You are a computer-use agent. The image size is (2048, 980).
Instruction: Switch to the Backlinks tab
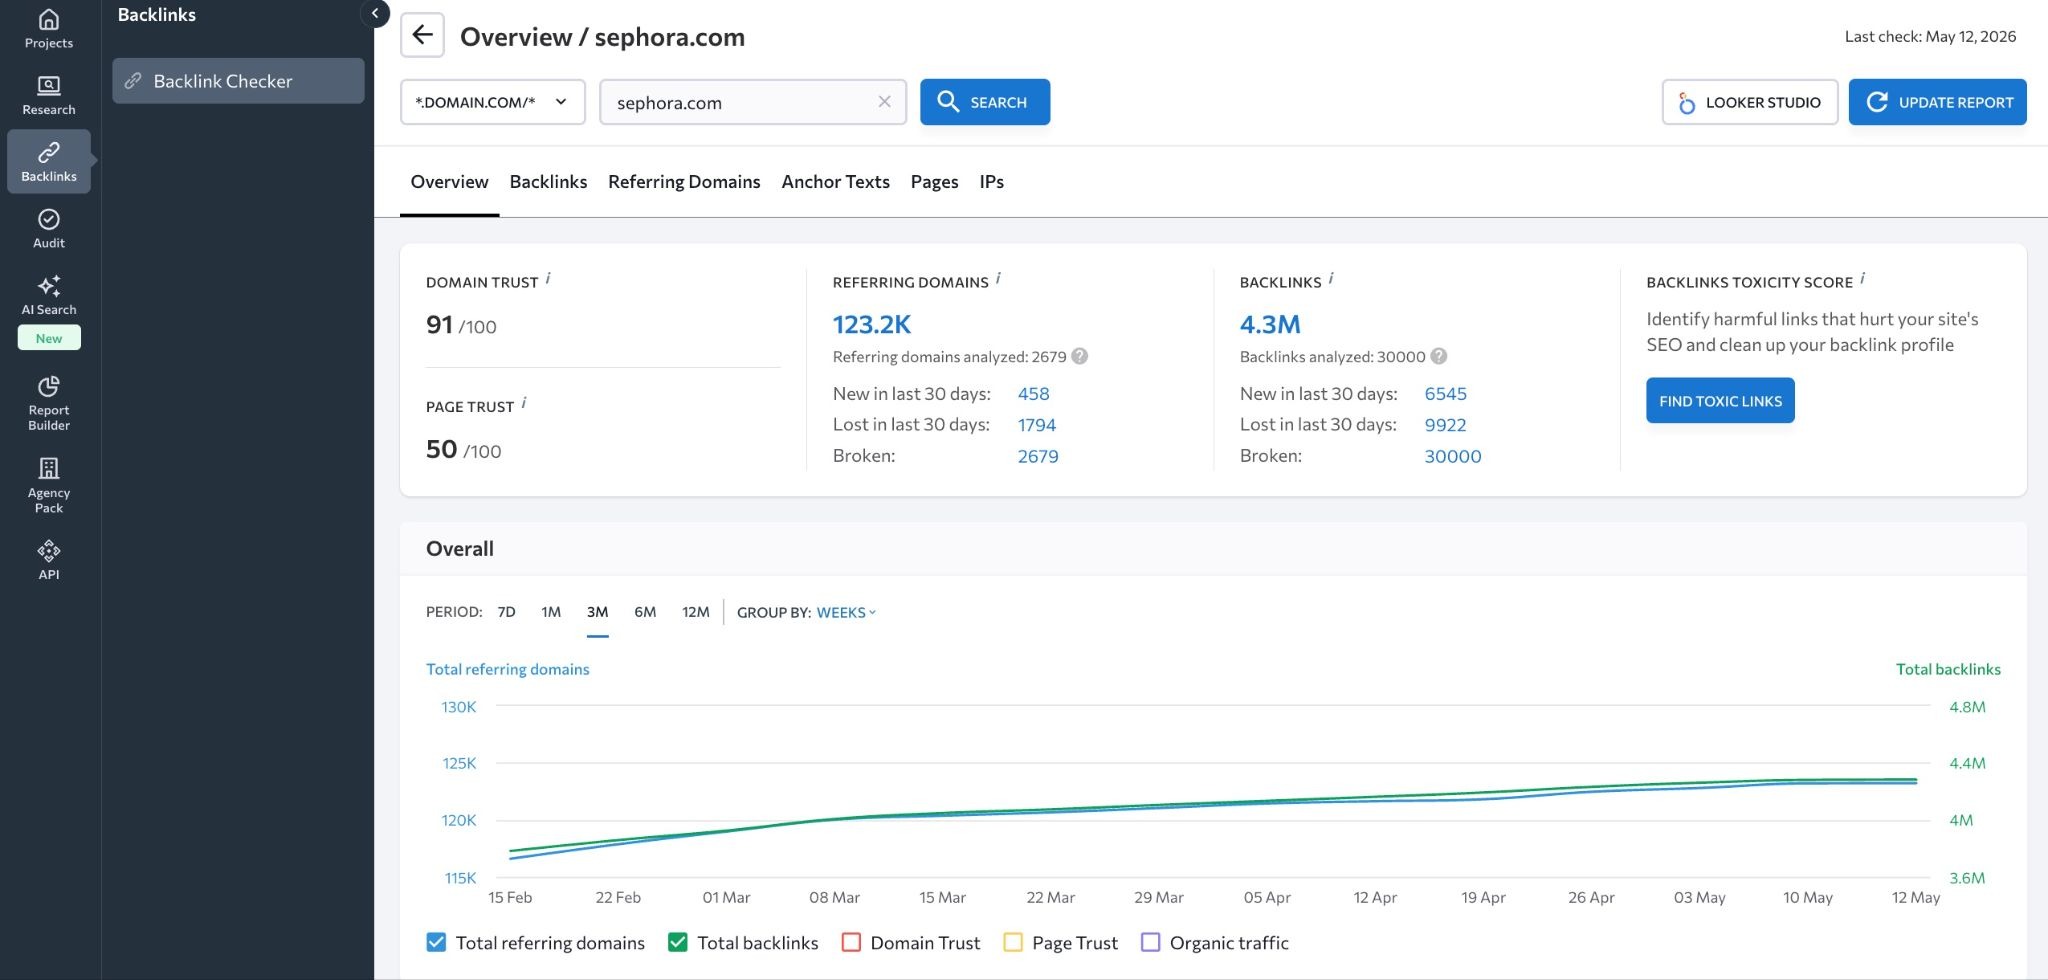tap(548, 182)
